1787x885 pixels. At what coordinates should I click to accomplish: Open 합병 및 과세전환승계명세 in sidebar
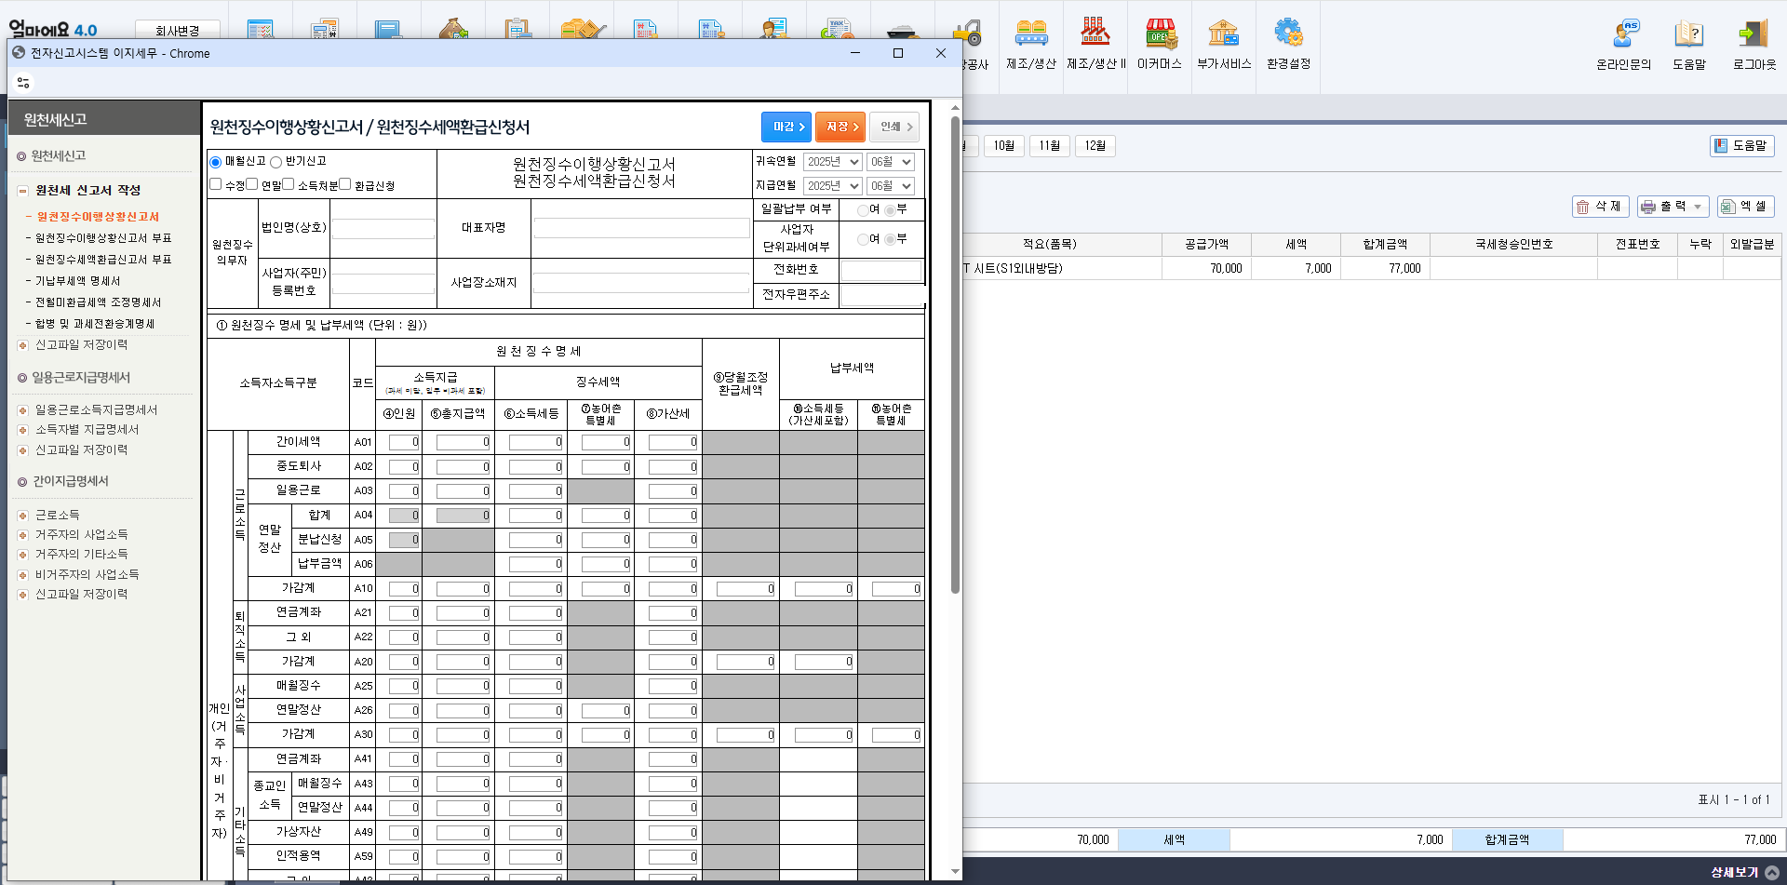click(95, 324)
